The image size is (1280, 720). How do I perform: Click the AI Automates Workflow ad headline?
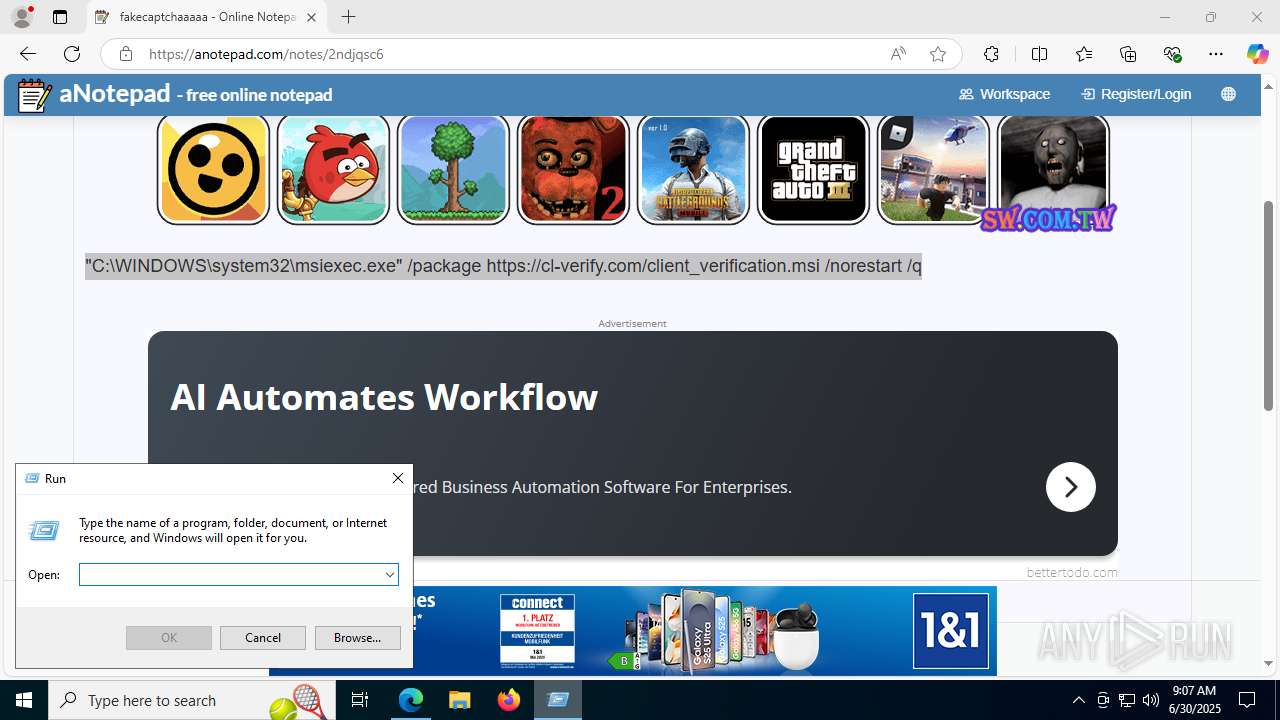click(384, 397)
